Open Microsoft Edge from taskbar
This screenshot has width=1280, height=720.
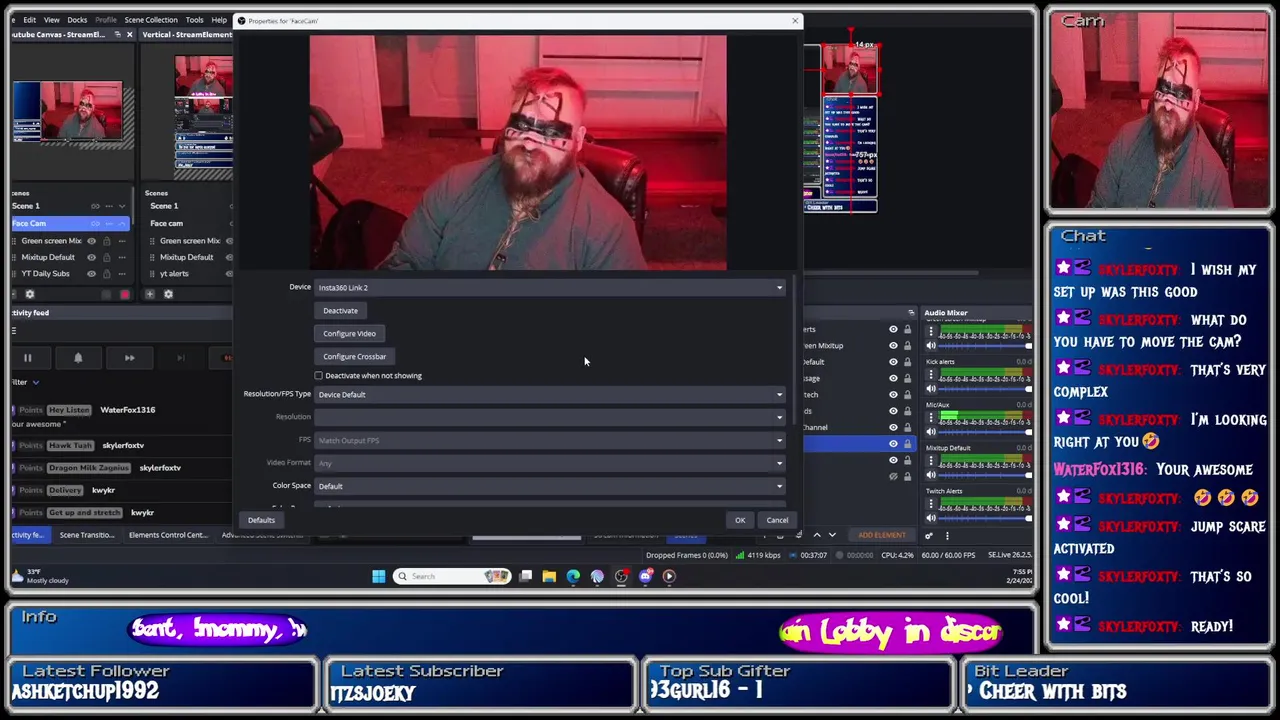click(573, 576)
